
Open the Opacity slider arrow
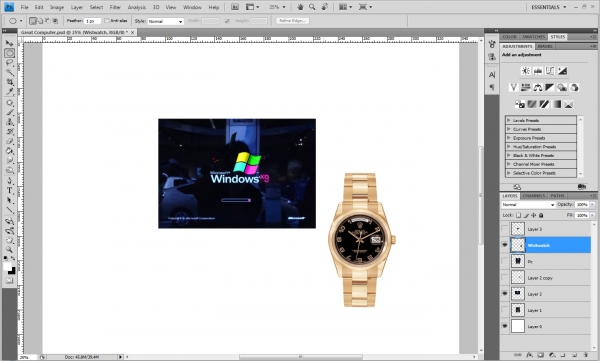(592, 205)
